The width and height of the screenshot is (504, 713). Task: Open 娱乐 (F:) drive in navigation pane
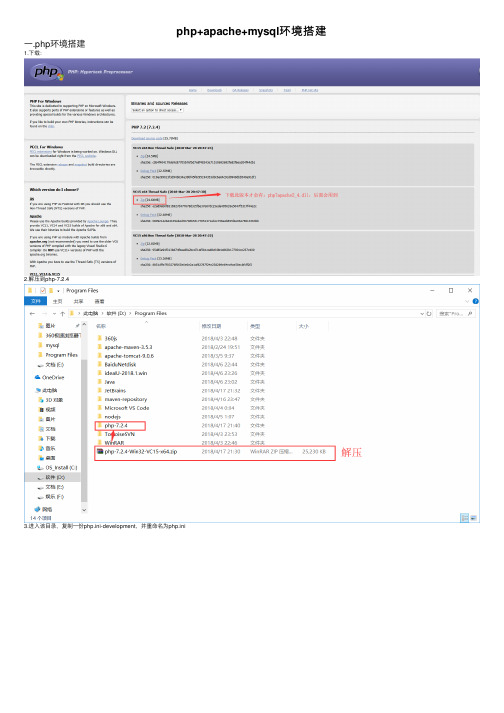[x=55, y=497]
